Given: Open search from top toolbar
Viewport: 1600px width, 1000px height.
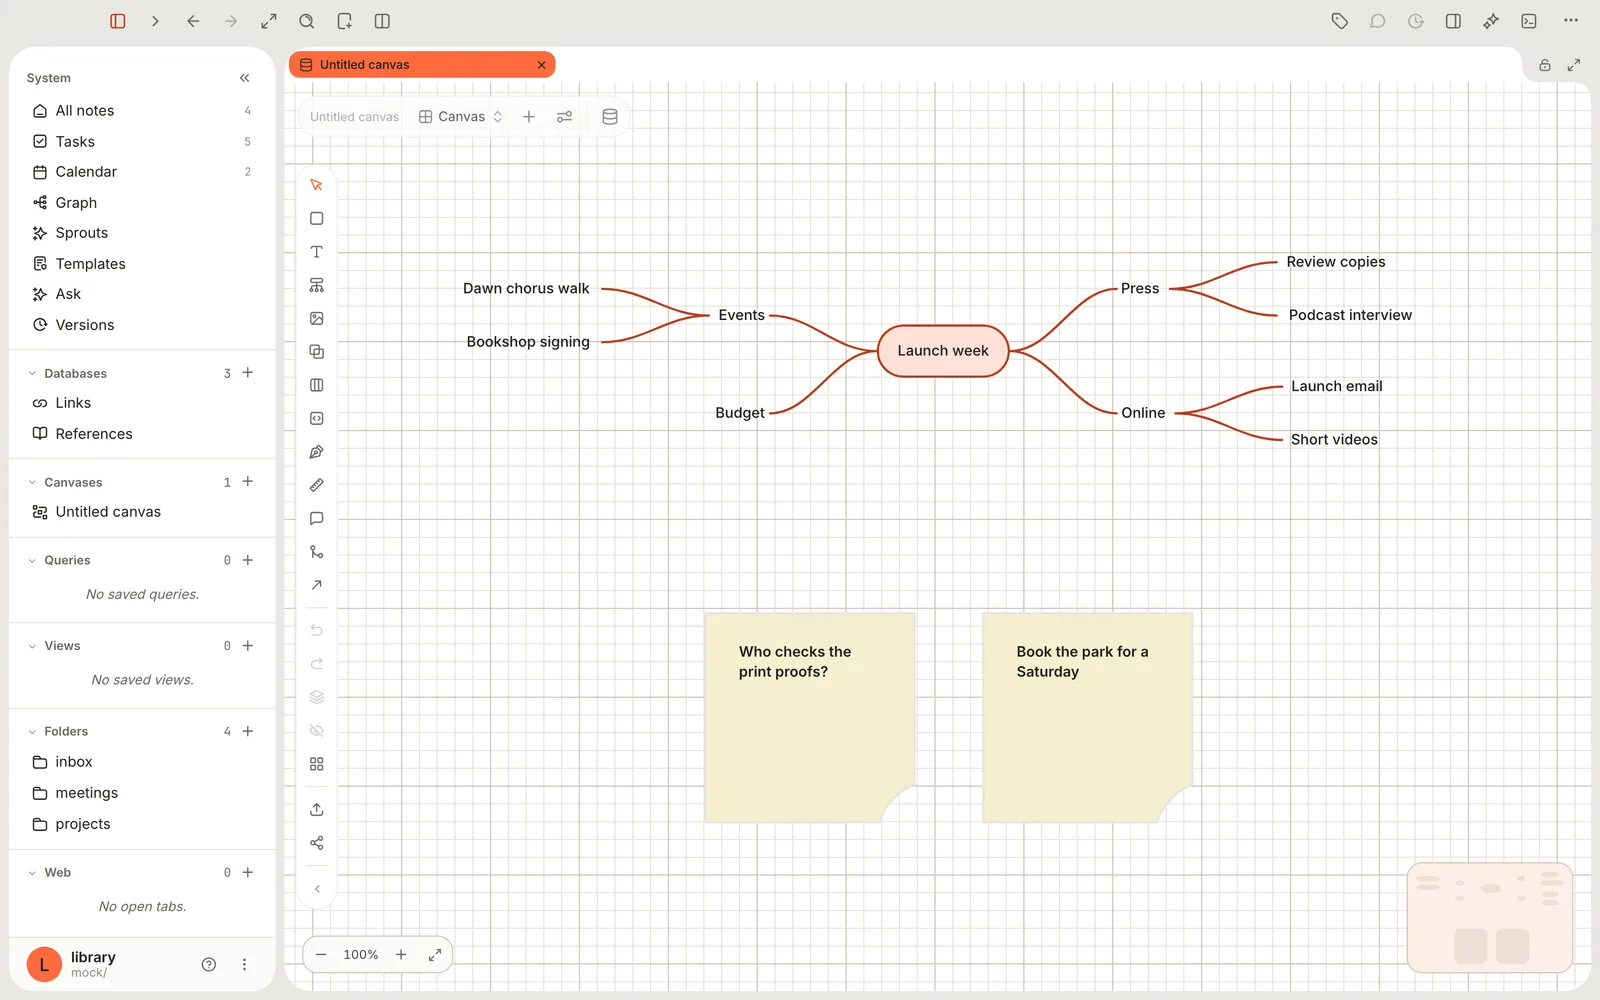Looking at the screenshot, I should click(x=307, y=21).
